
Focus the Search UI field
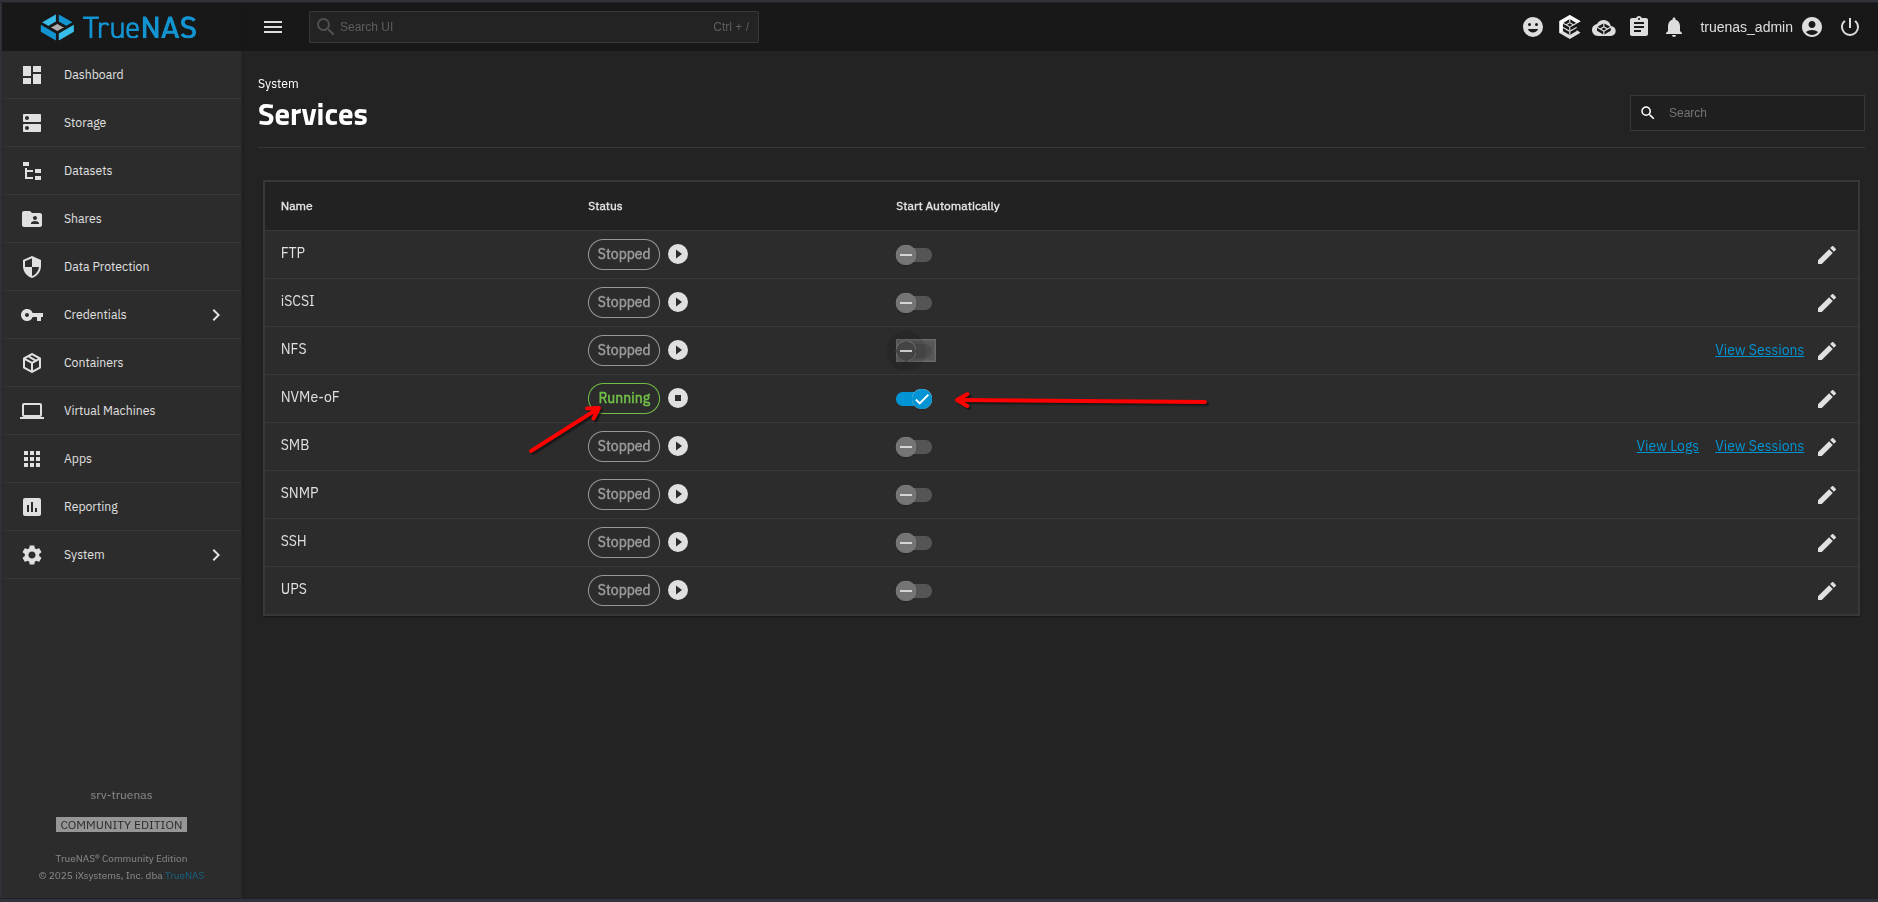(x=534, y=27)
